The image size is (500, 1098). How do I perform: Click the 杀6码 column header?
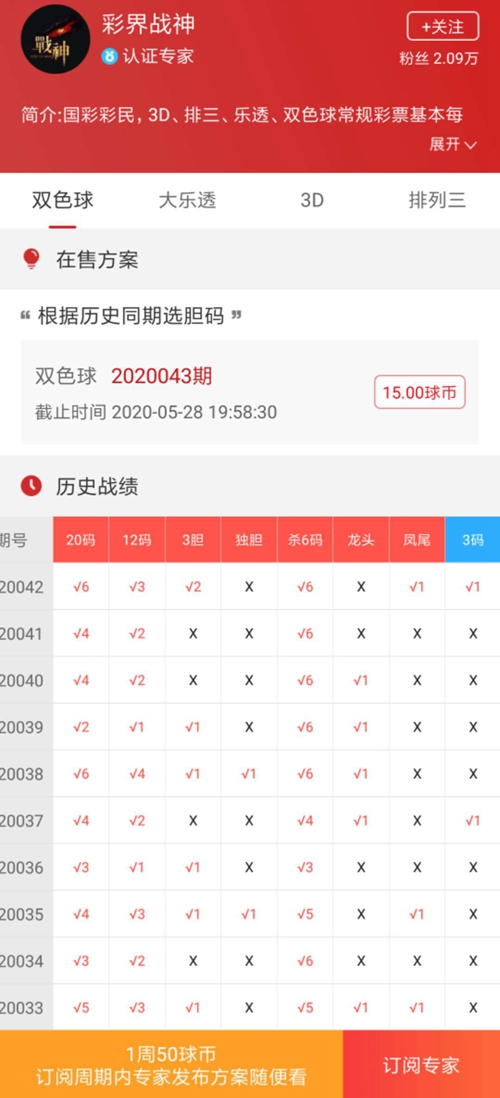(x=305, y=540)
